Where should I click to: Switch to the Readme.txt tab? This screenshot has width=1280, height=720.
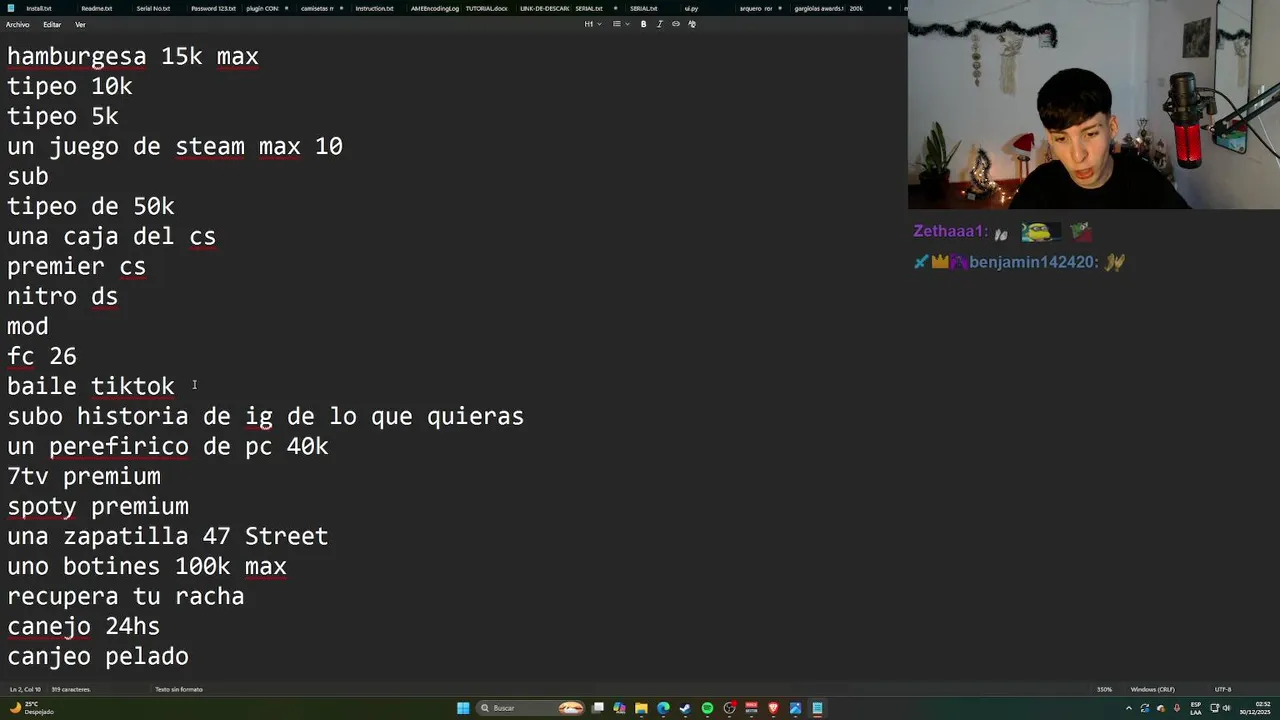(x=96, y=8)
